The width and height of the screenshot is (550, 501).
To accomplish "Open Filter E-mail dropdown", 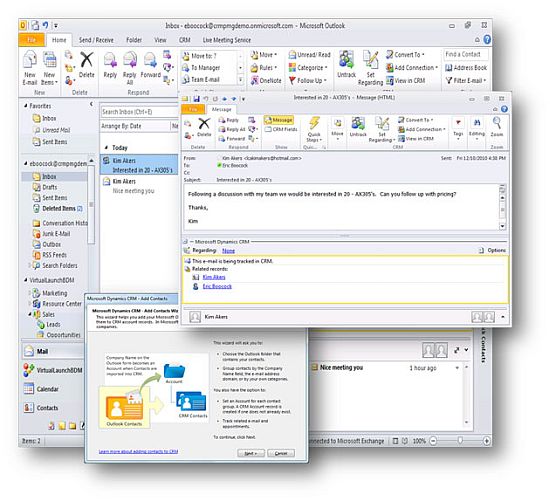I will pos(466,81).
